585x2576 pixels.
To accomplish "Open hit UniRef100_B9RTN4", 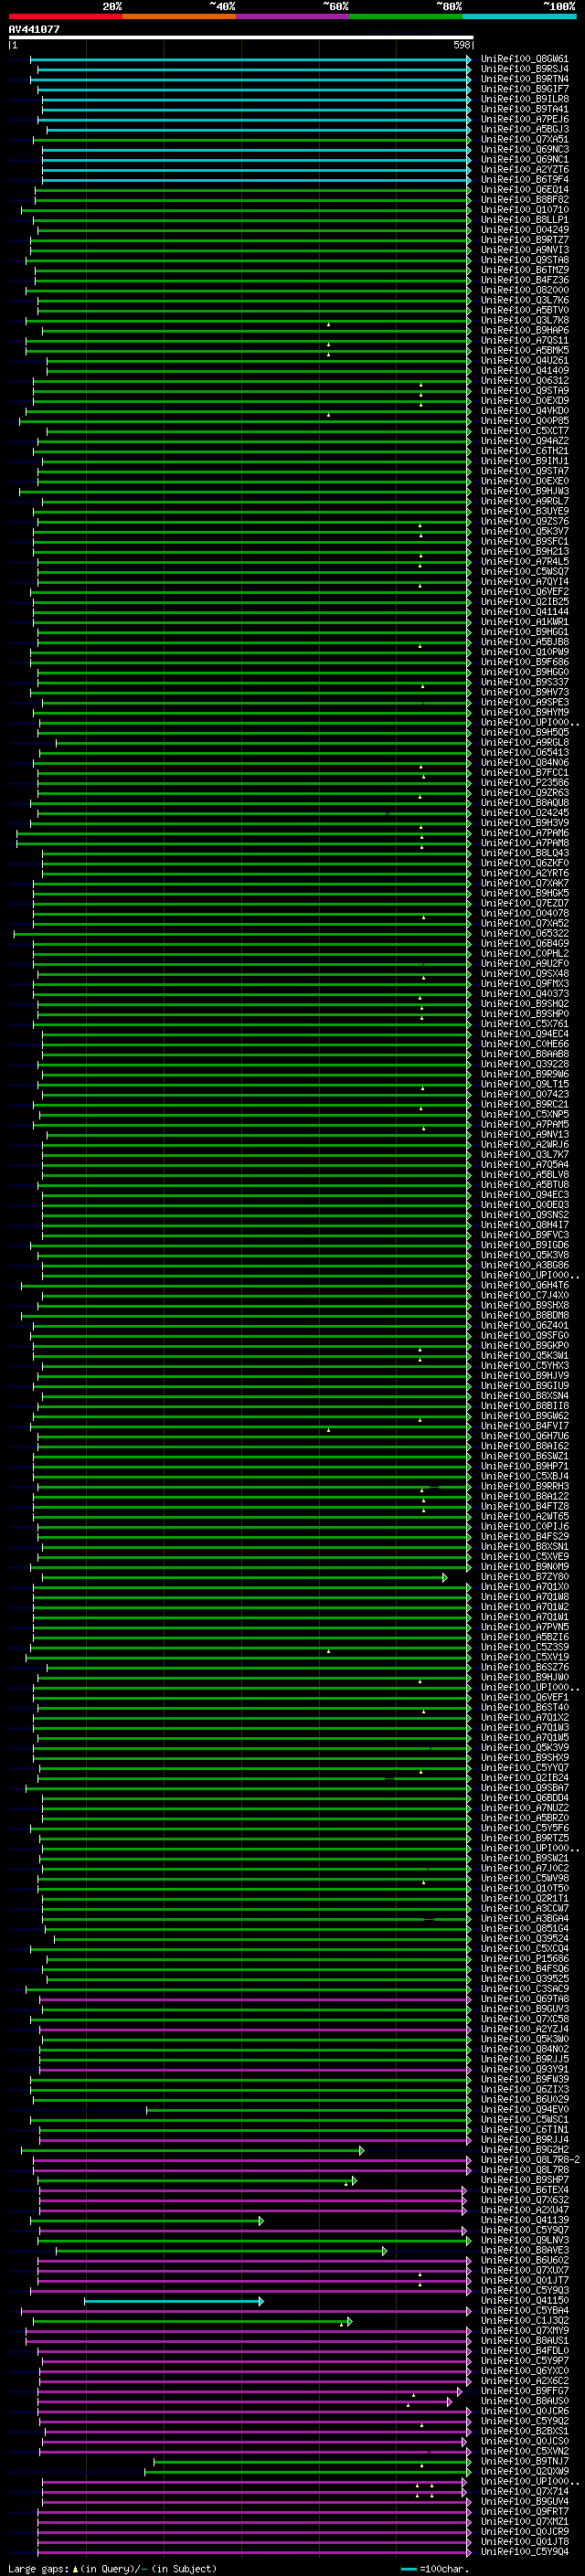I will [525, 79].
